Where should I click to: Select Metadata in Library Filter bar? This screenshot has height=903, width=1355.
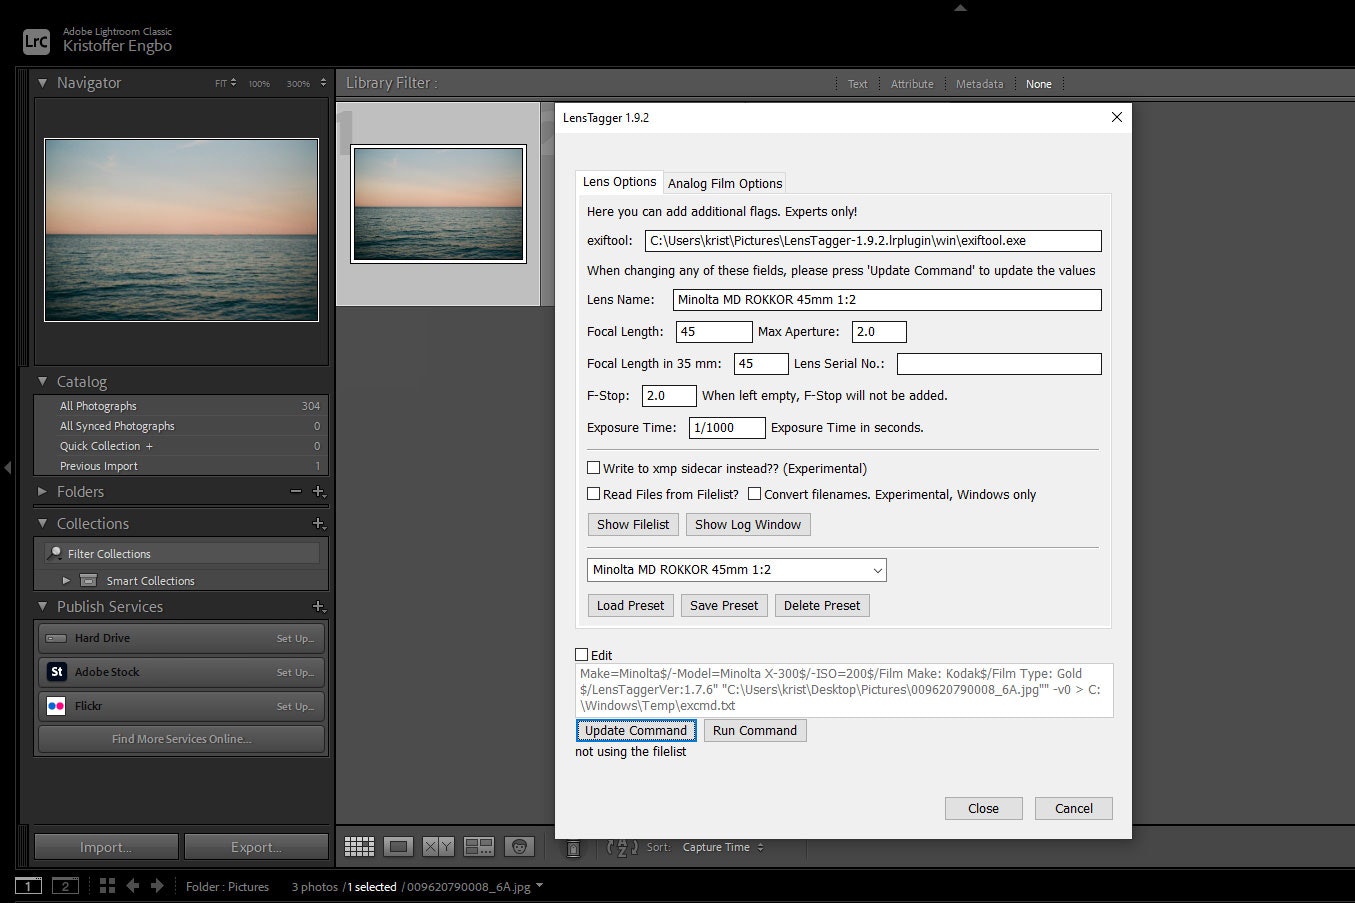coord(979,84)
